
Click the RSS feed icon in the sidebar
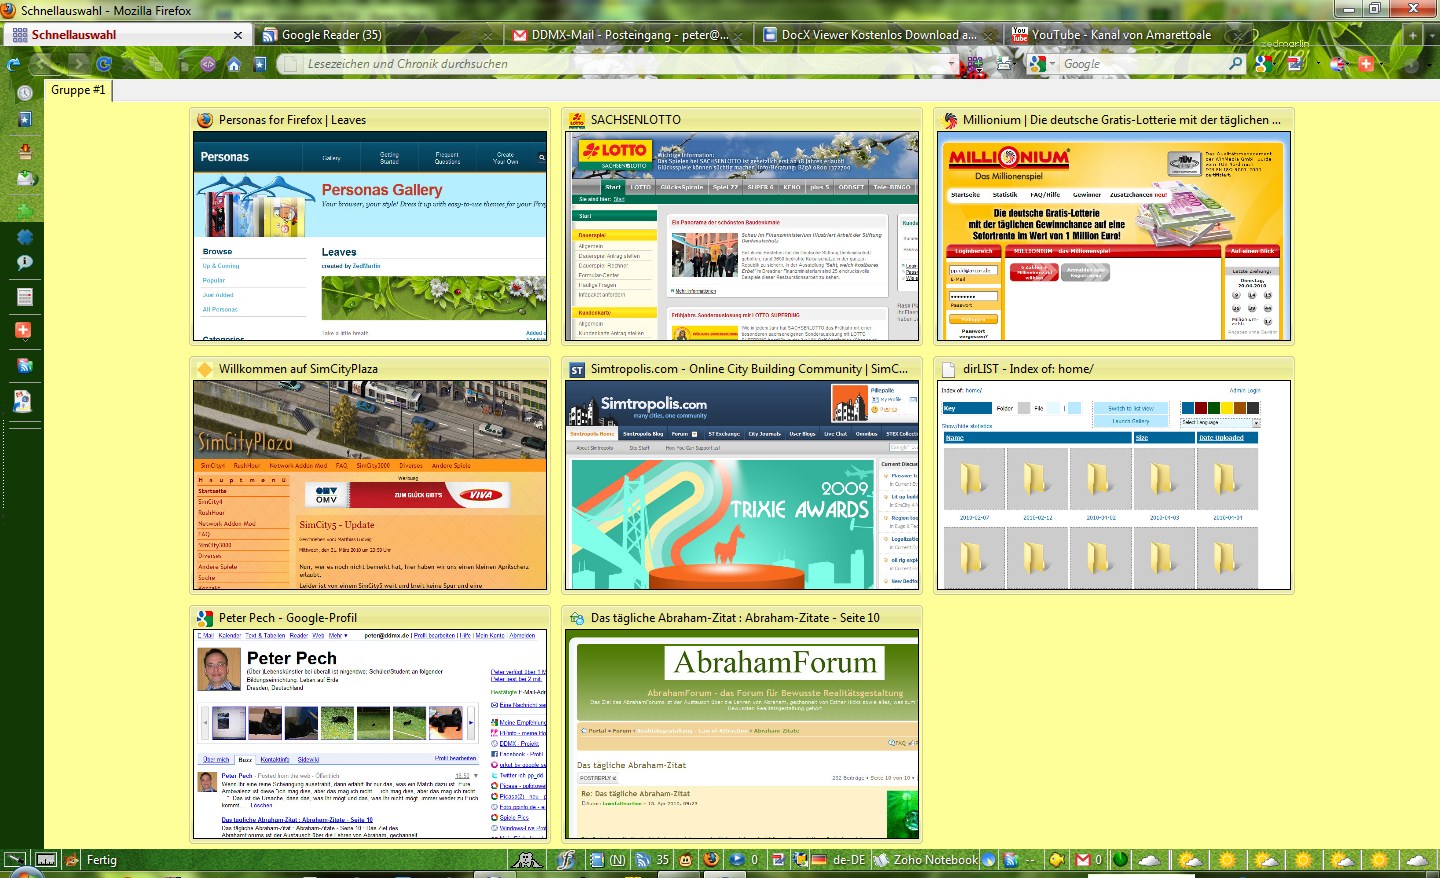(24, 366)
